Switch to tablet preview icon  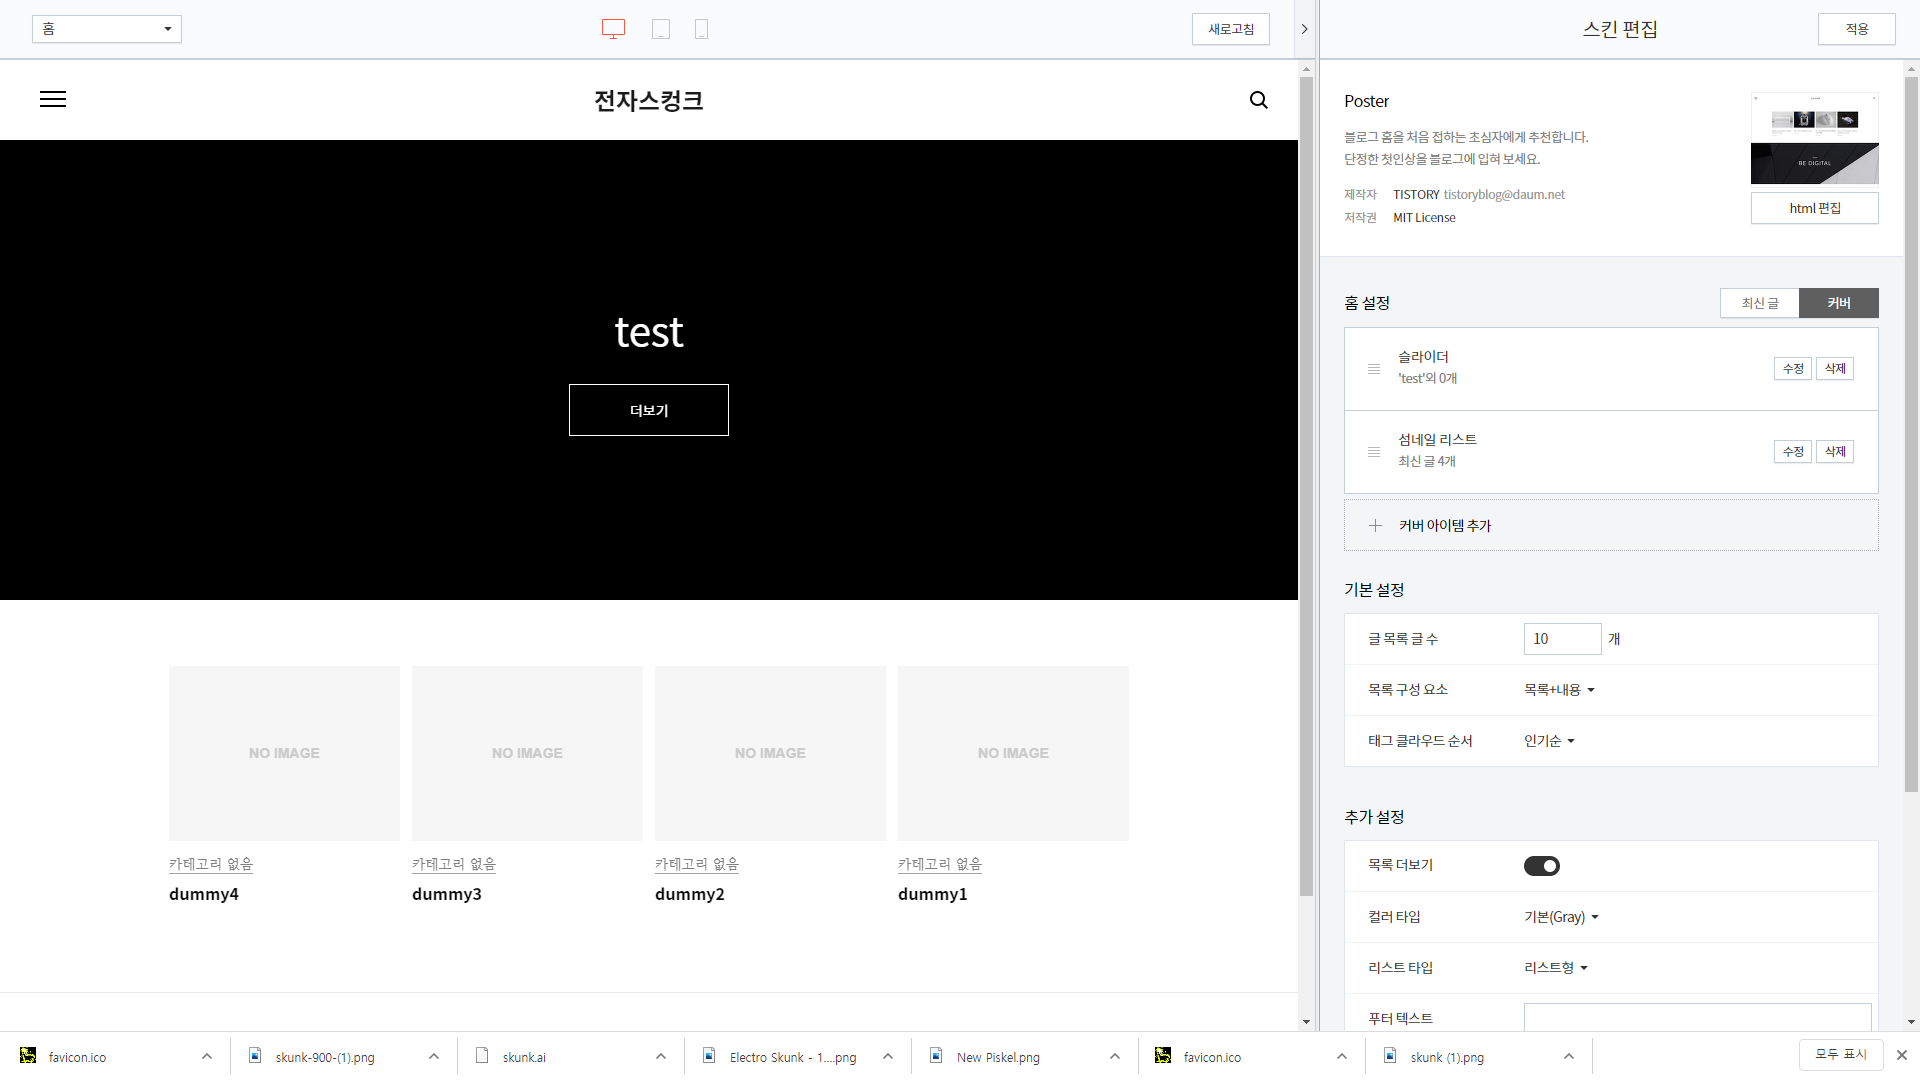click(x=661, y=29)
